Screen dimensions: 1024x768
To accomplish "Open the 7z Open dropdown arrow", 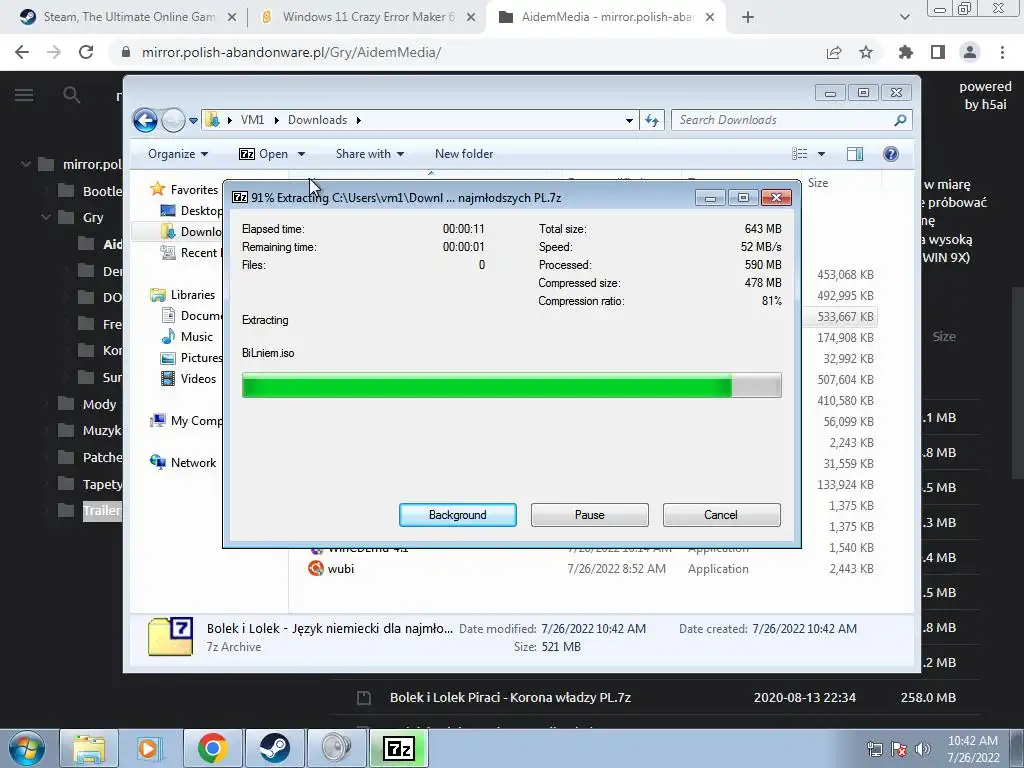I will [301, 154].
